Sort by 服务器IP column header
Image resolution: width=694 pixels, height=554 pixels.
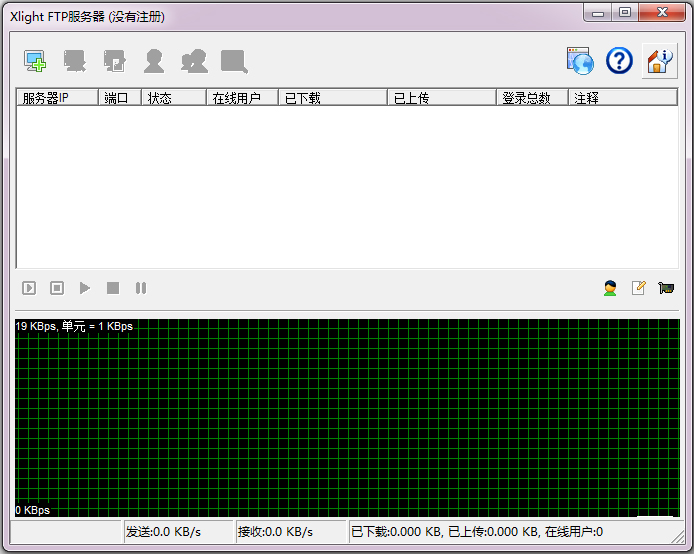57,98
